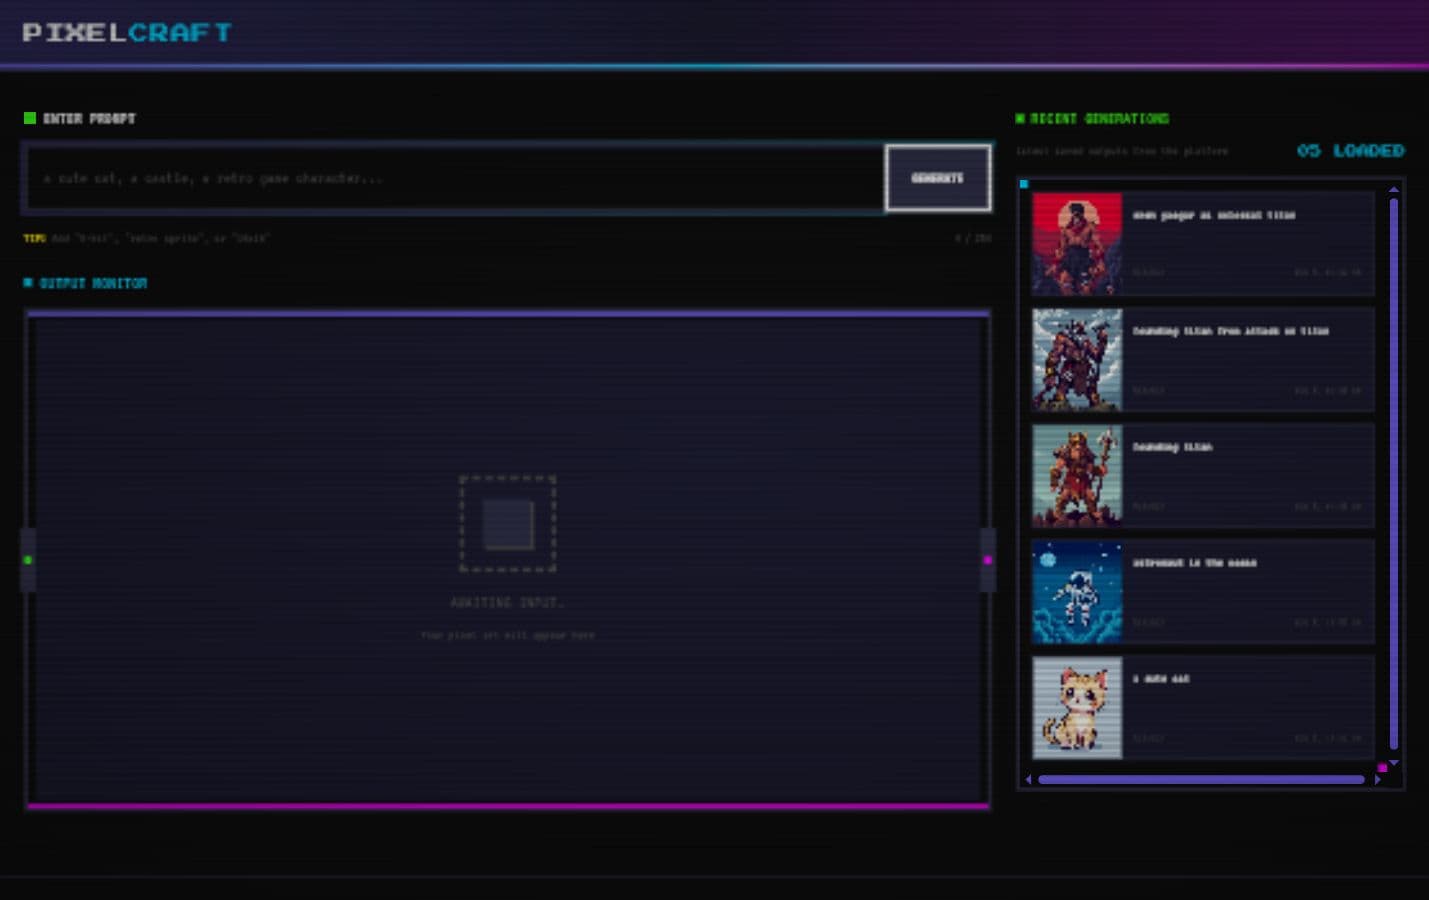Image resolution: width=1429 pixels, height=900 pixels.
Task: Click the AWAITING INPUT text
Action: point(507,602)
